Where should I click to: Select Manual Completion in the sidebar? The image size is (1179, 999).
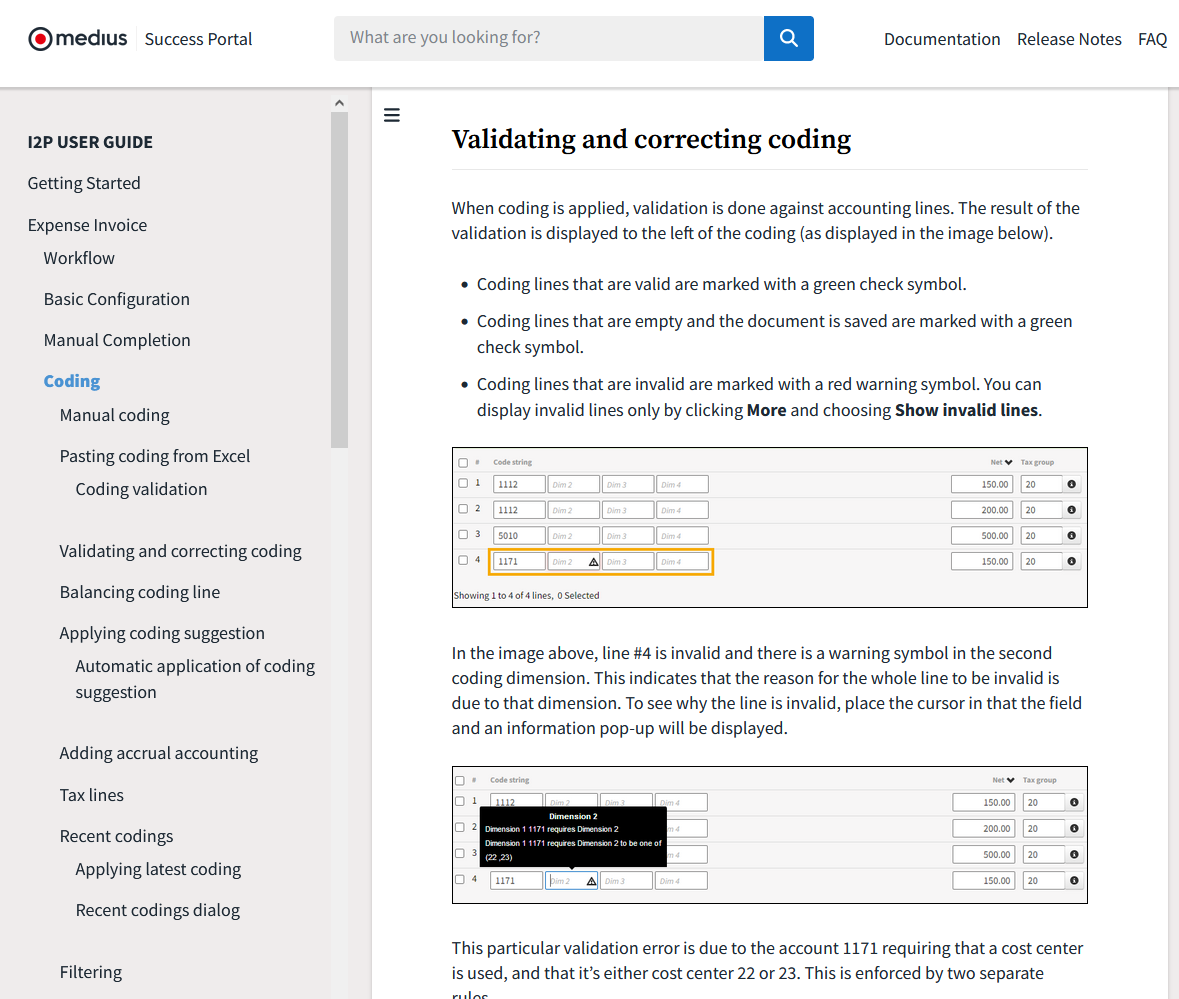tap(117, 341)
